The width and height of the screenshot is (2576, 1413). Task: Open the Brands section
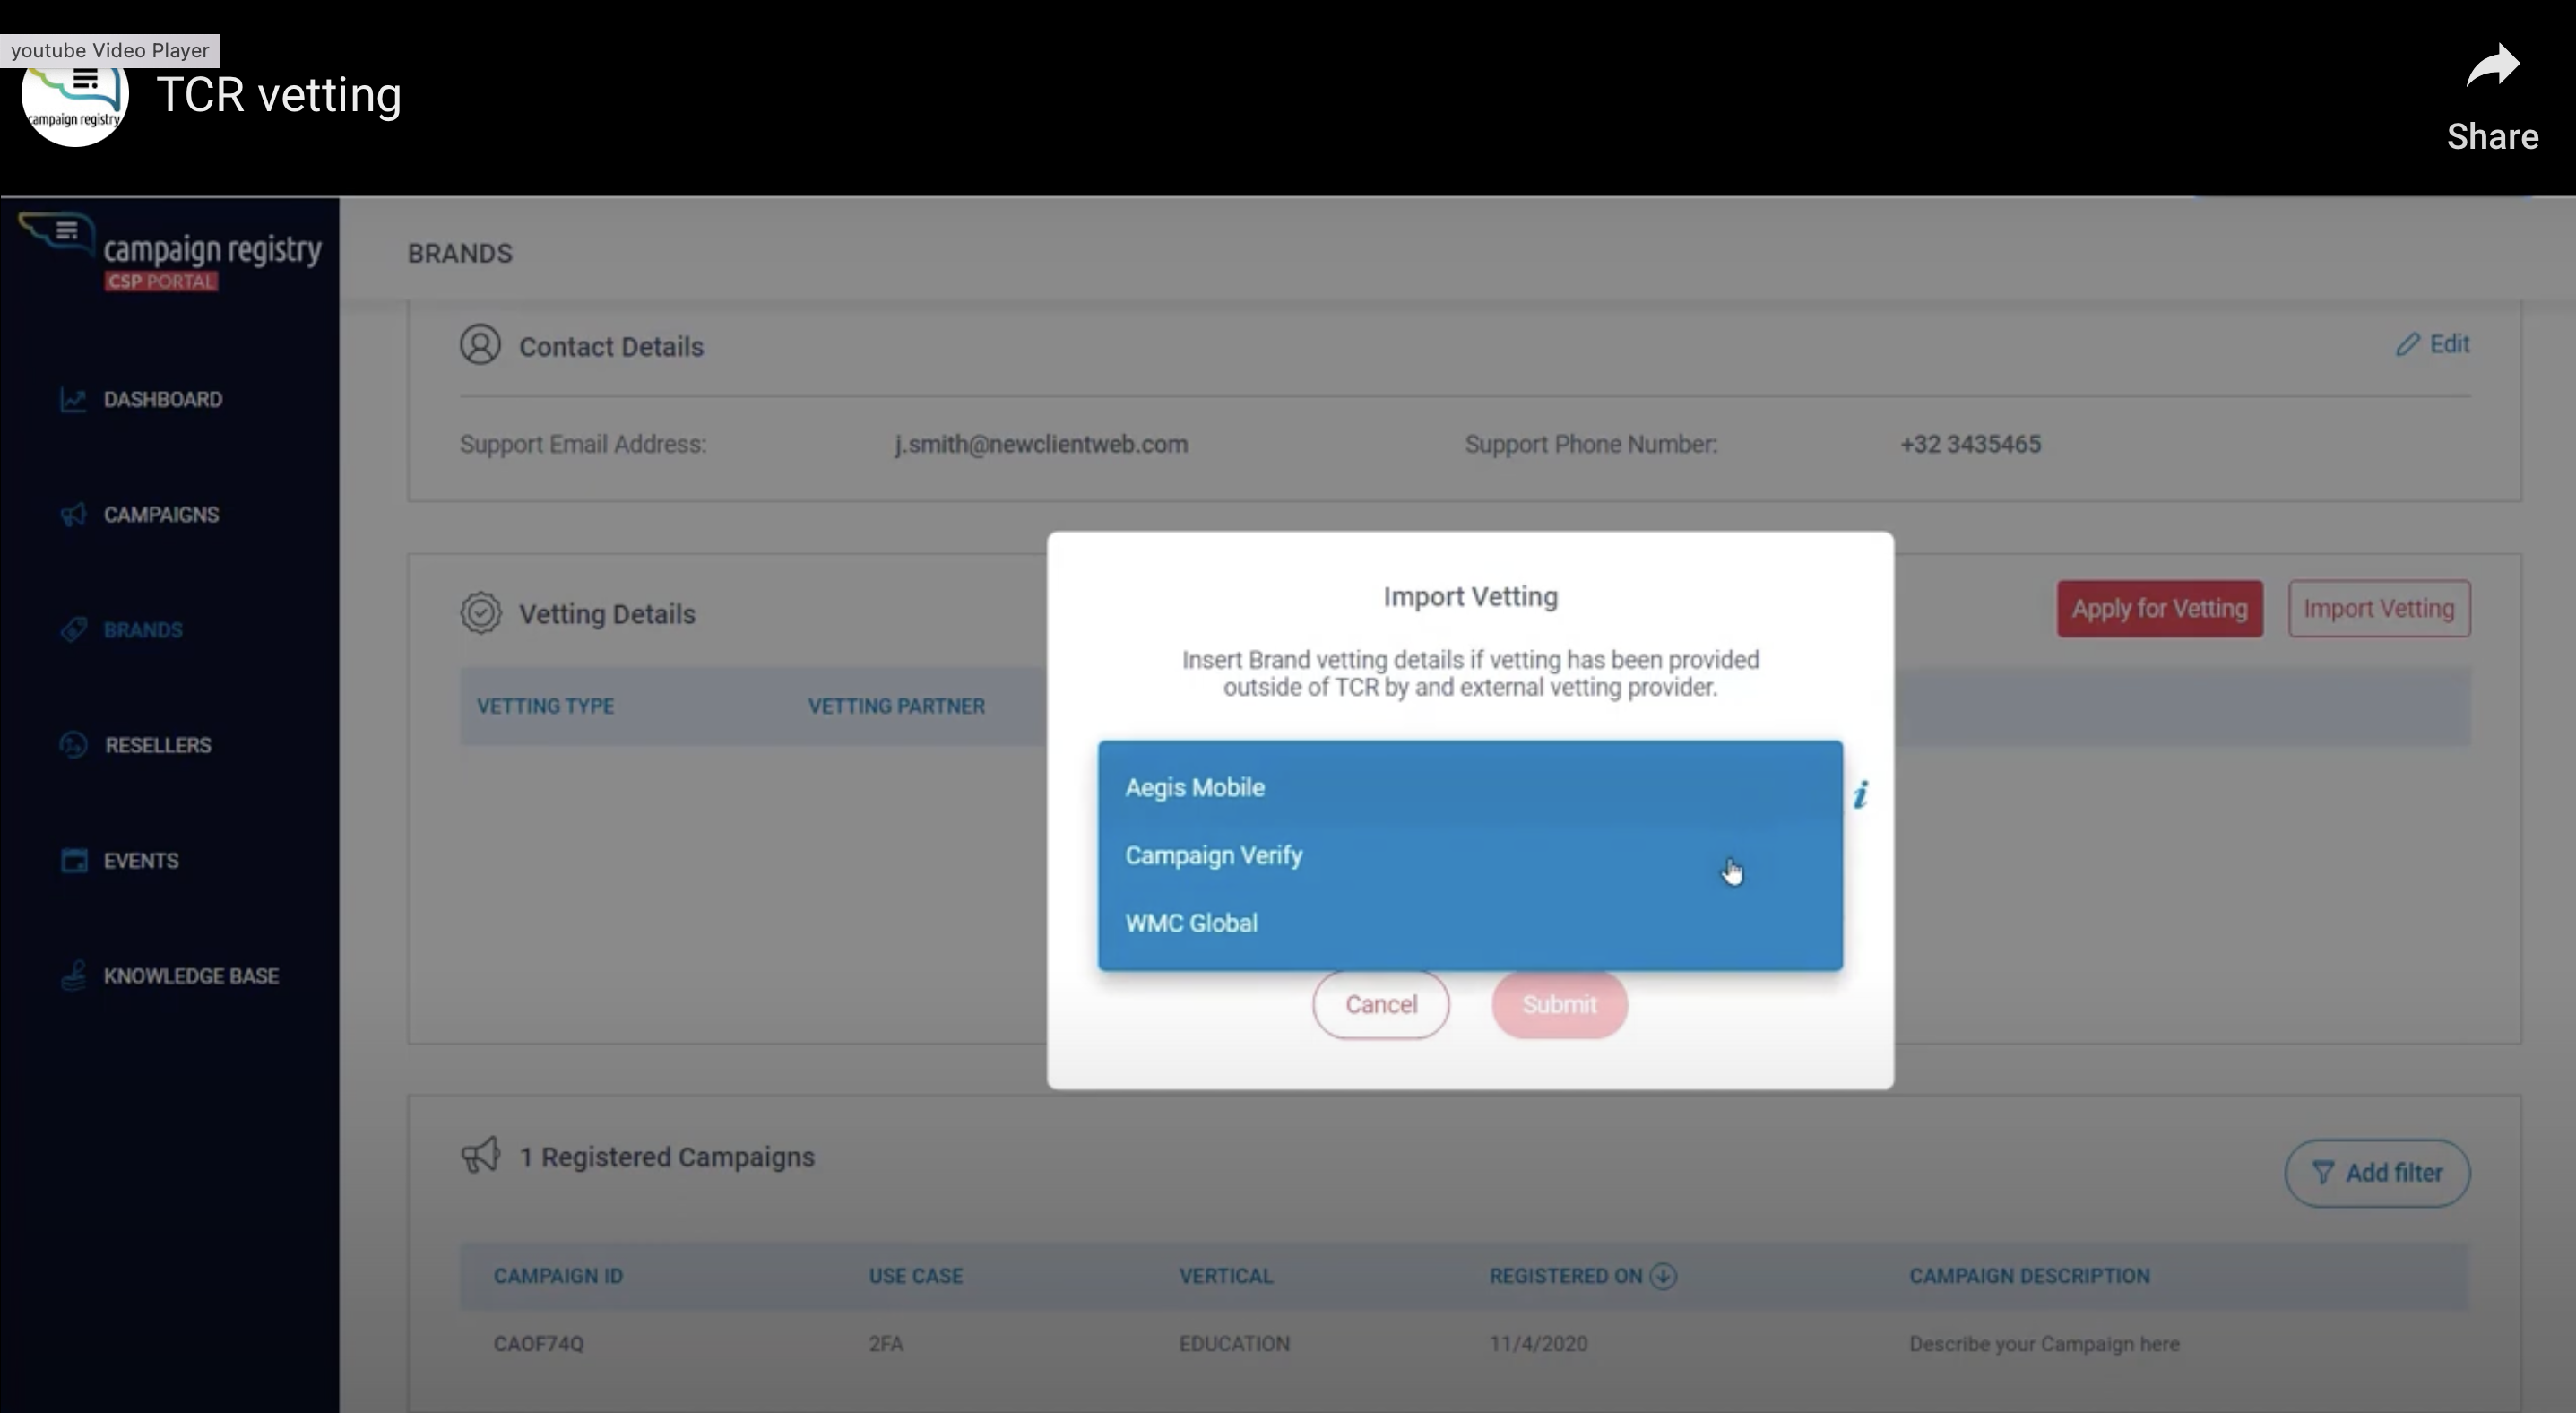143,630
